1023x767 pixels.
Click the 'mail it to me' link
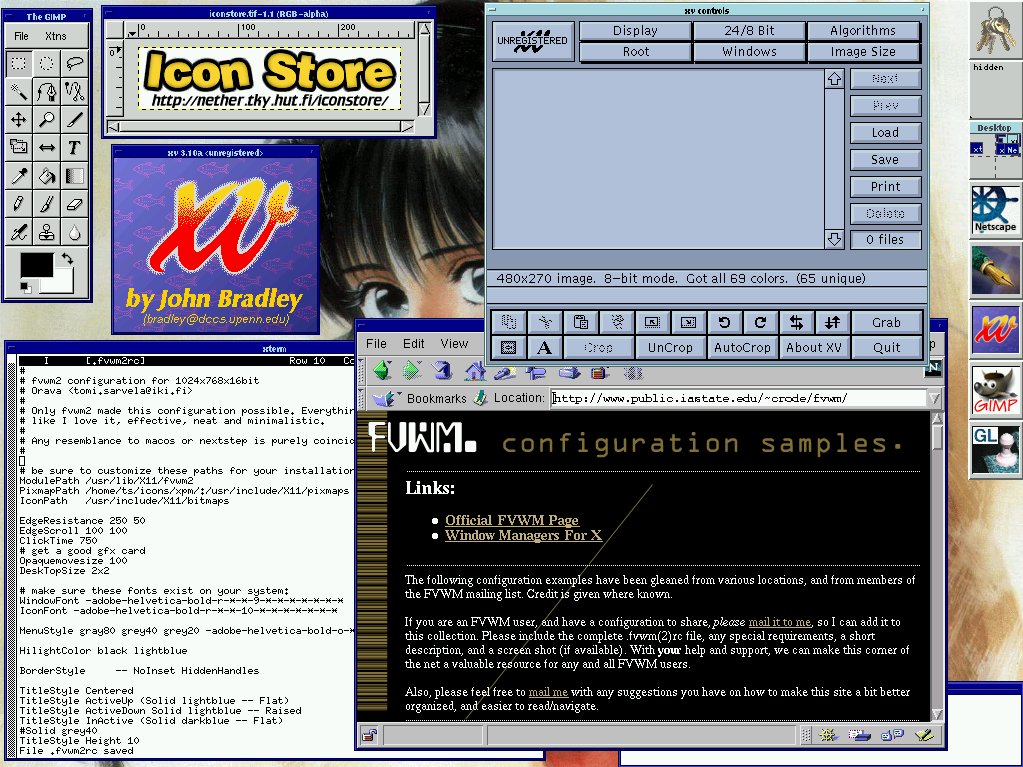click(x=780, y=622)
